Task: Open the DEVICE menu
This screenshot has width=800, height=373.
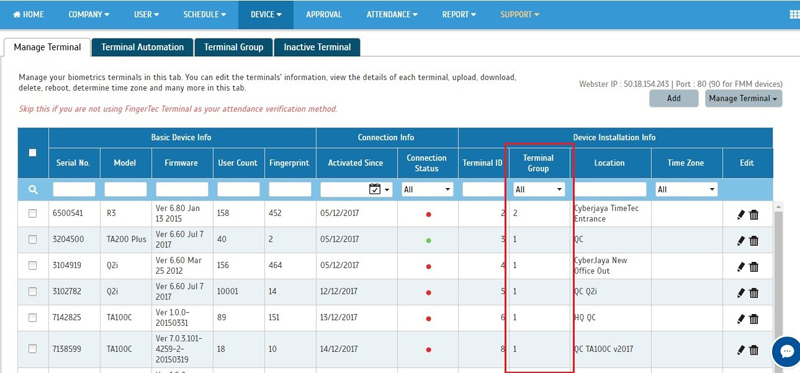Action: coord(266,15)
